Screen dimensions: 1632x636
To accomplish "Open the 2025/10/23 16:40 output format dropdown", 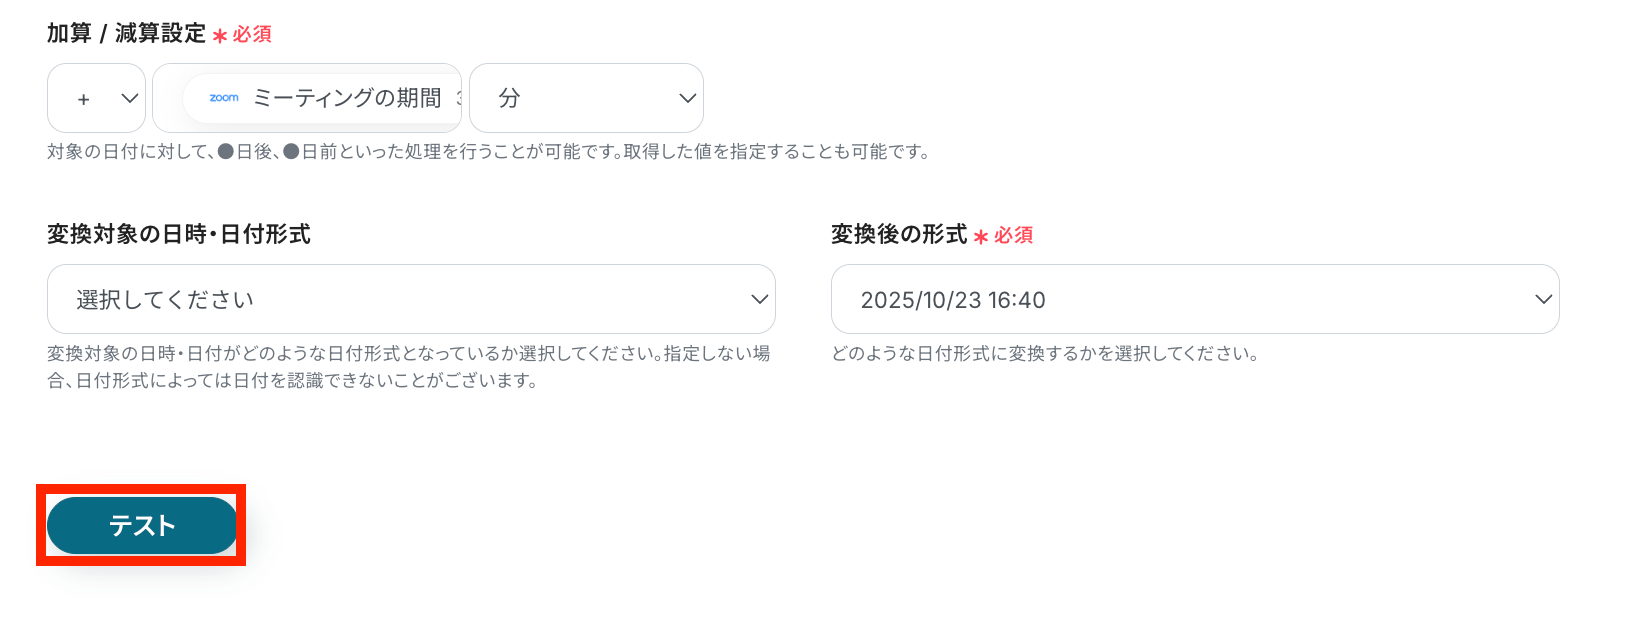I will click(1194, 299).
